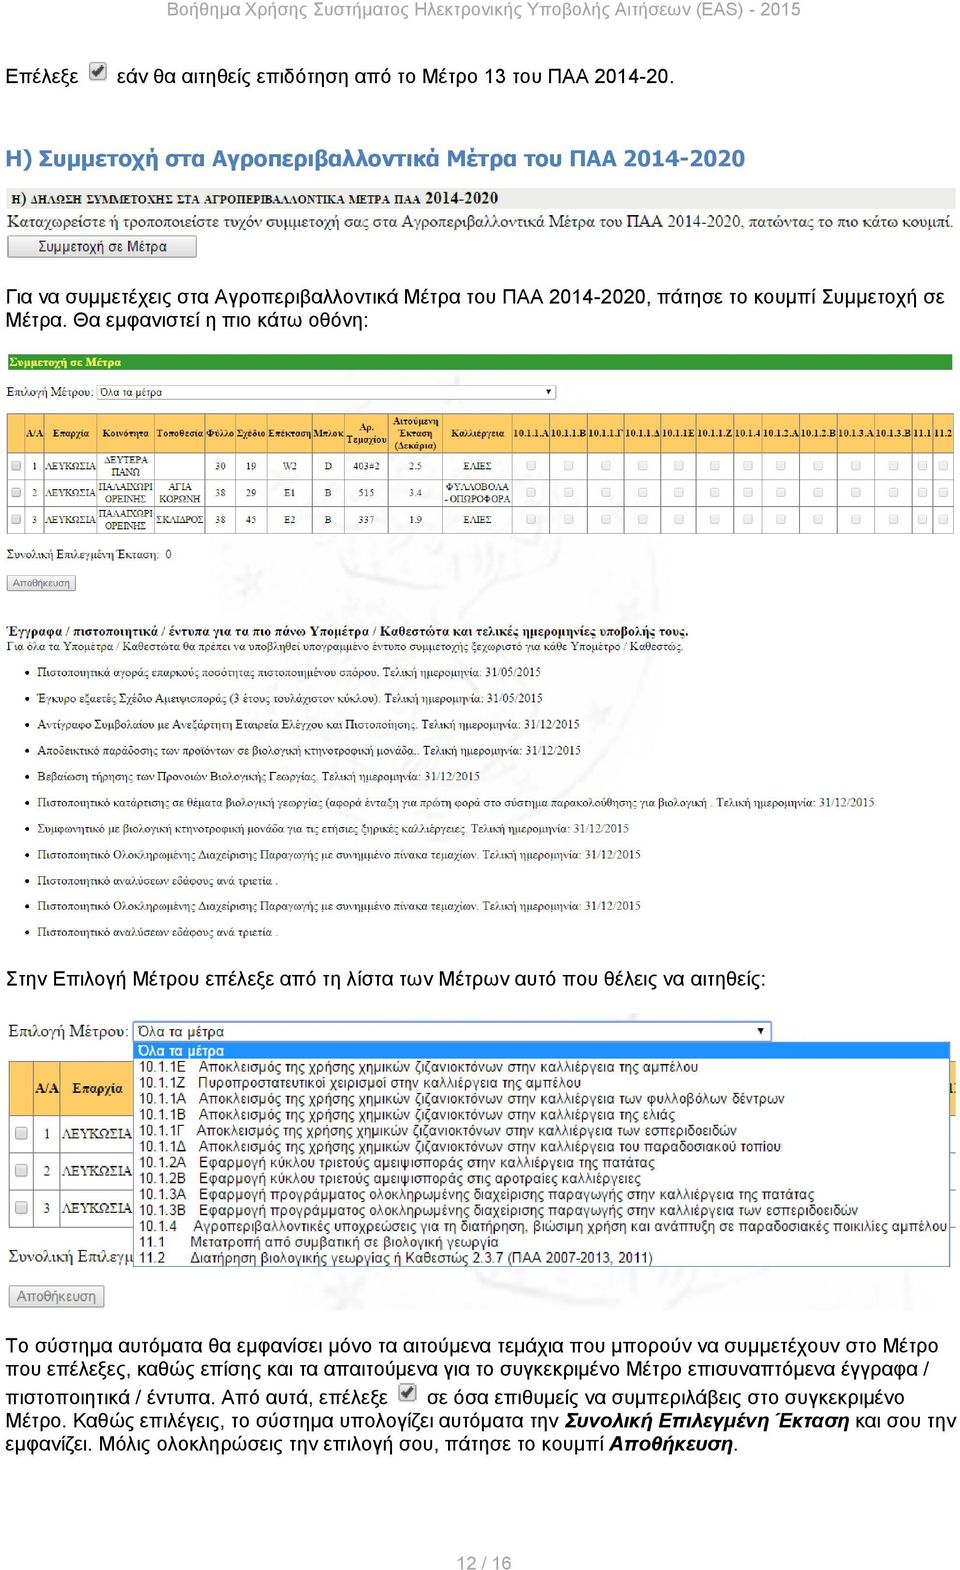Choose option 10.1.1Β καλλιέργεια της ελιάς
Viewport: 960px width, 1570px height.
click(x=541, y=1115)
